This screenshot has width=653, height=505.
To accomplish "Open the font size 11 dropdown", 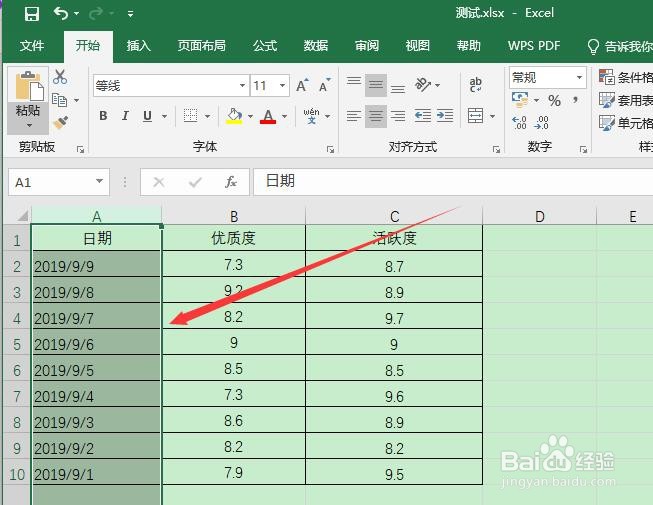I will click(282, 86).
